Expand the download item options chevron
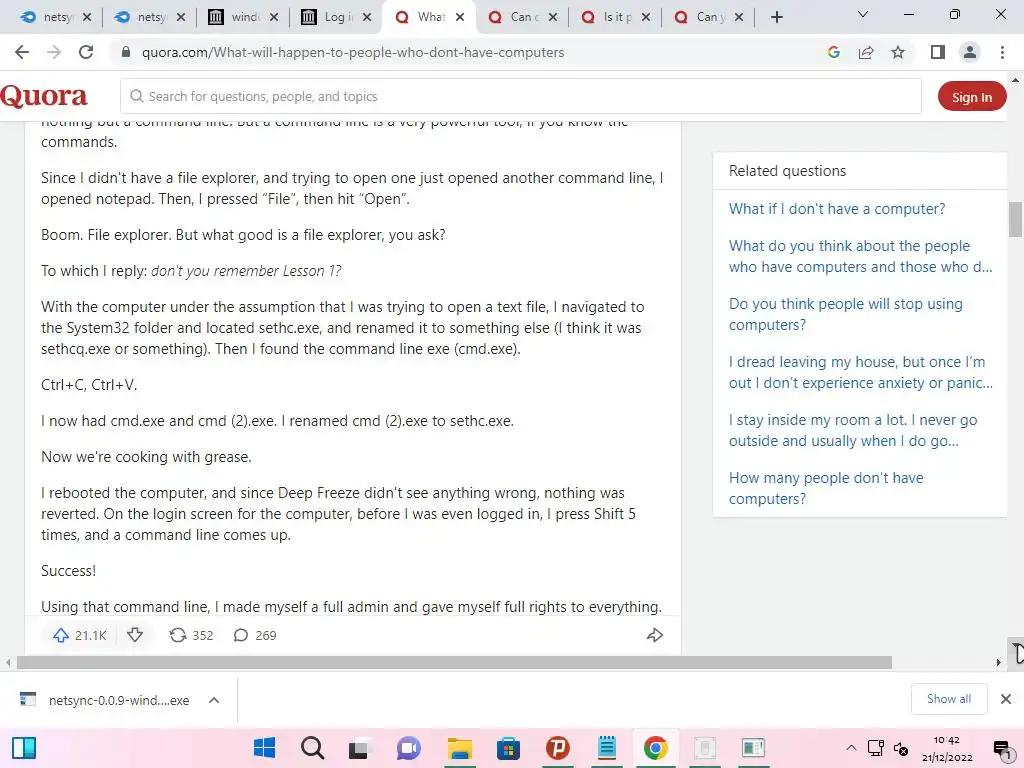The image size is (1024, 768). click(x=214, y=700)
